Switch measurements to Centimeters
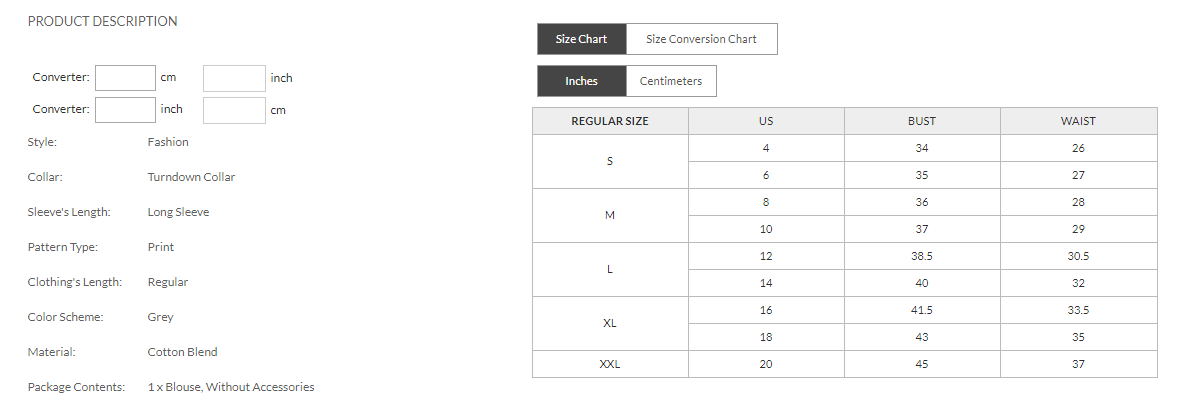 point(671,81)
